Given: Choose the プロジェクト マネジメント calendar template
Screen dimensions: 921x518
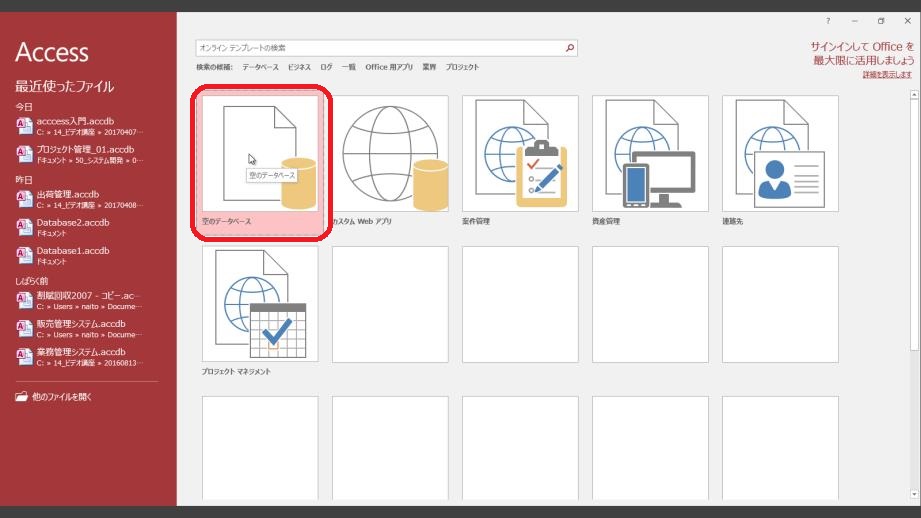Looking at the screenshot, I should click(260, 311).
